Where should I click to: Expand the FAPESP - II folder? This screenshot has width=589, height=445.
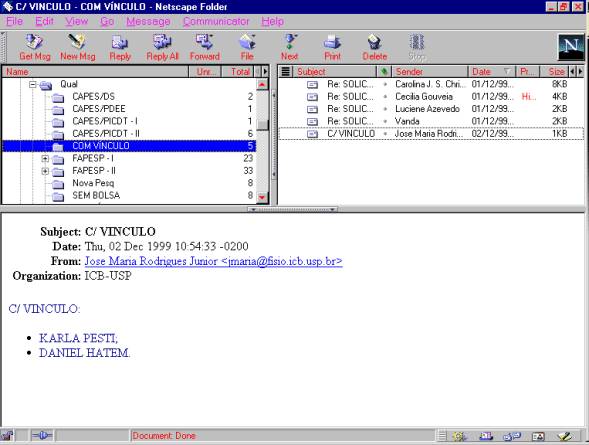[45, 171]
